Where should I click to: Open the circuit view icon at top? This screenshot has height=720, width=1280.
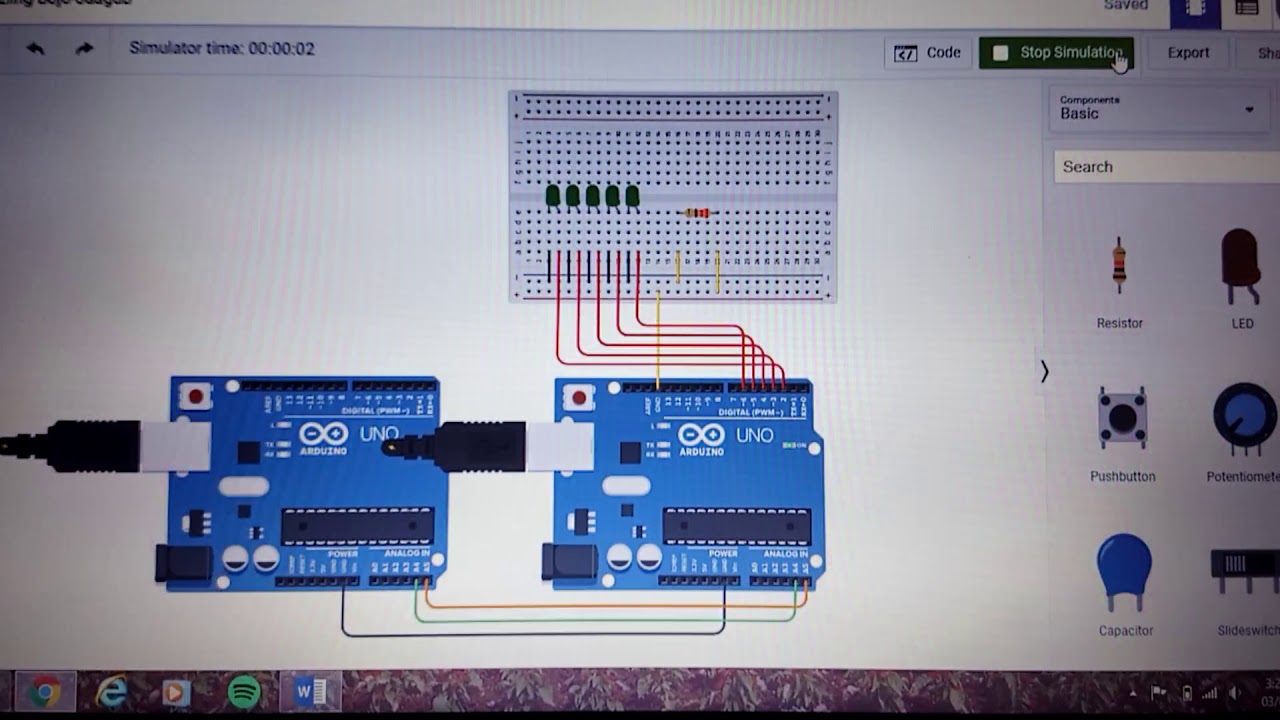[x=1195, y=9]
